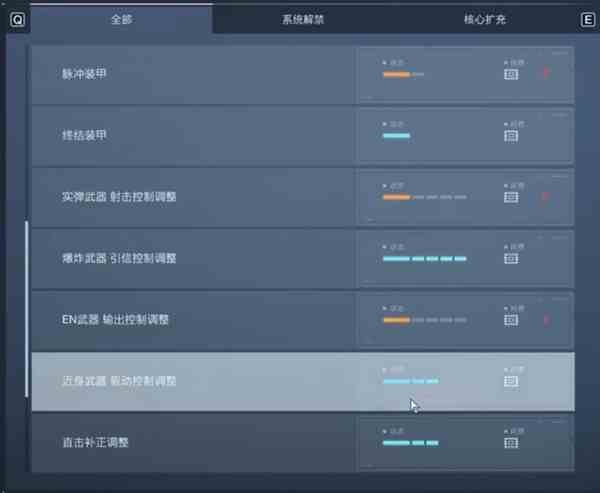
Task: Open the 全部 tab
Action: pos(121,19)
